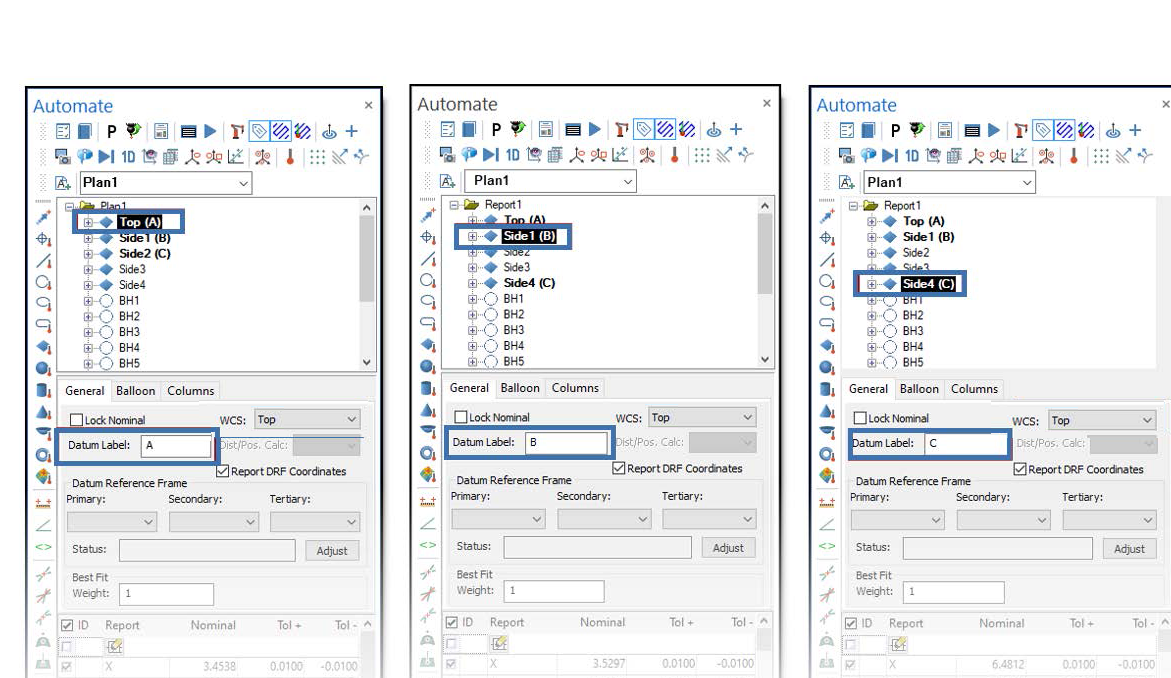Select the circle feature icon in middle panel sidebar
The width and height of the screenshot is (1171, 678).
428,281
